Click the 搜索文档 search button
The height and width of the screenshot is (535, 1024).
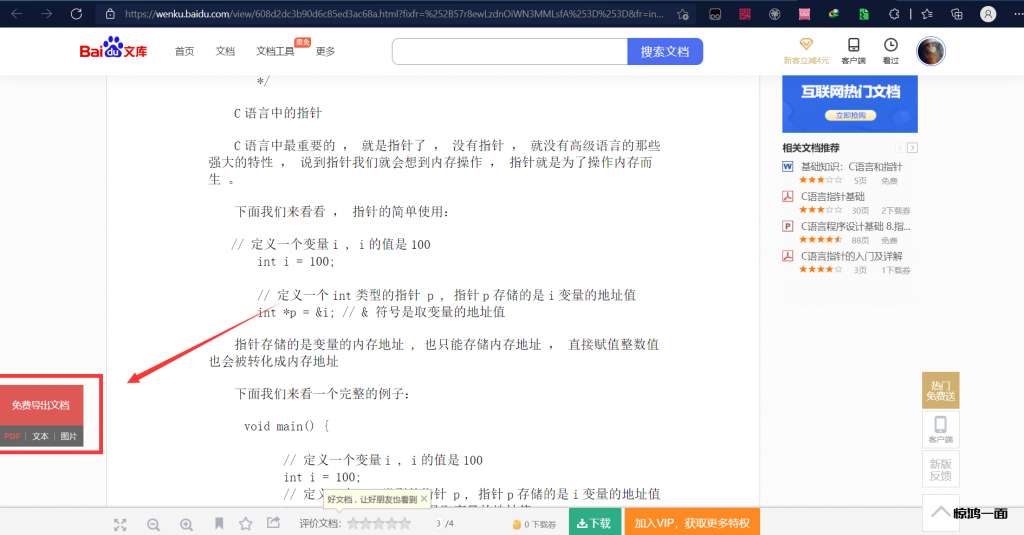point(665,52)
